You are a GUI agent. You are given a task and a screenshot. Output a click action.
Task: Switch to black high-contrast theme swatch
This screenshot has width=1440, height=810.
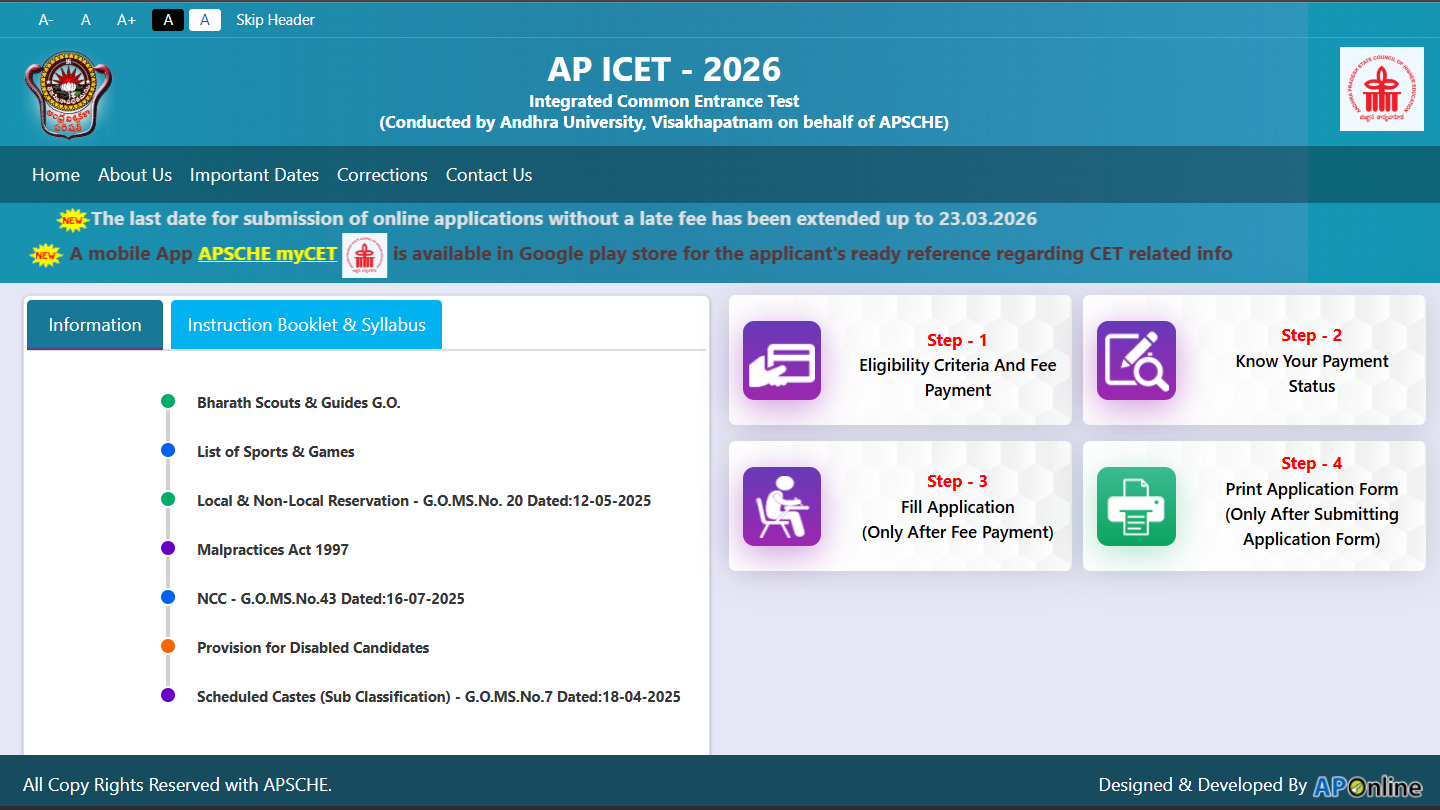pos(168,20)
